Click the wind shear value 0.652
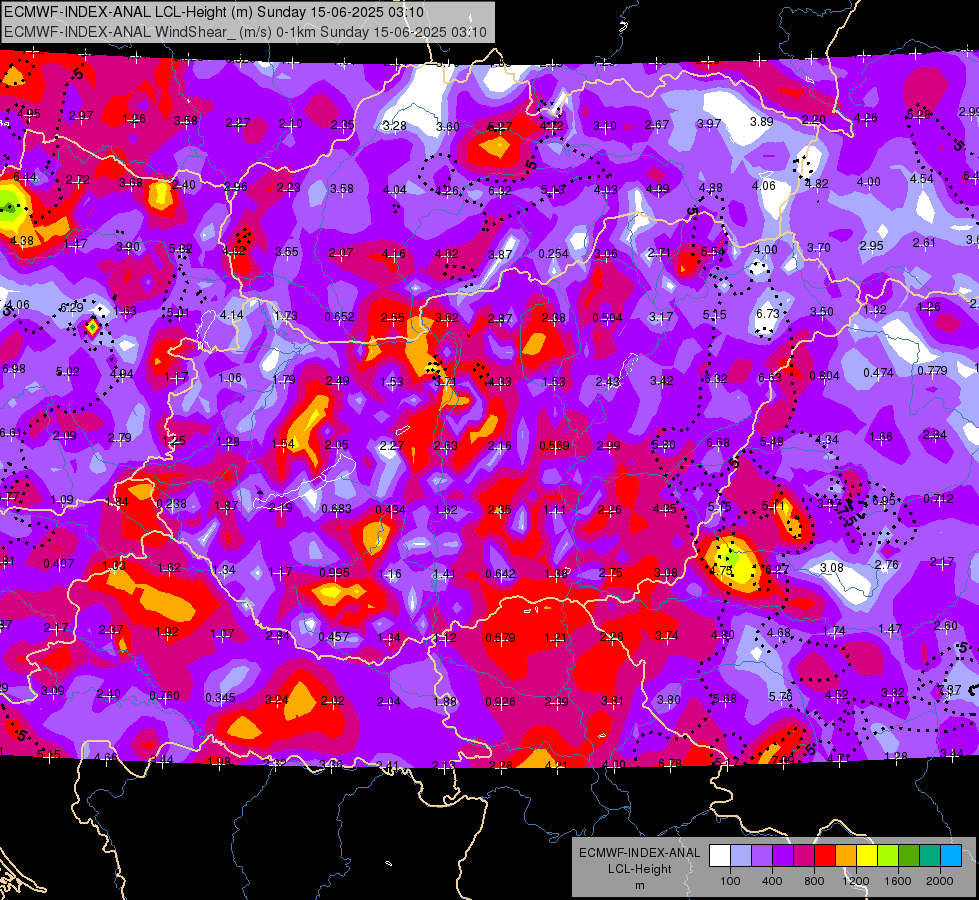Screen dimensions: 979x900 tap(339, 317)
